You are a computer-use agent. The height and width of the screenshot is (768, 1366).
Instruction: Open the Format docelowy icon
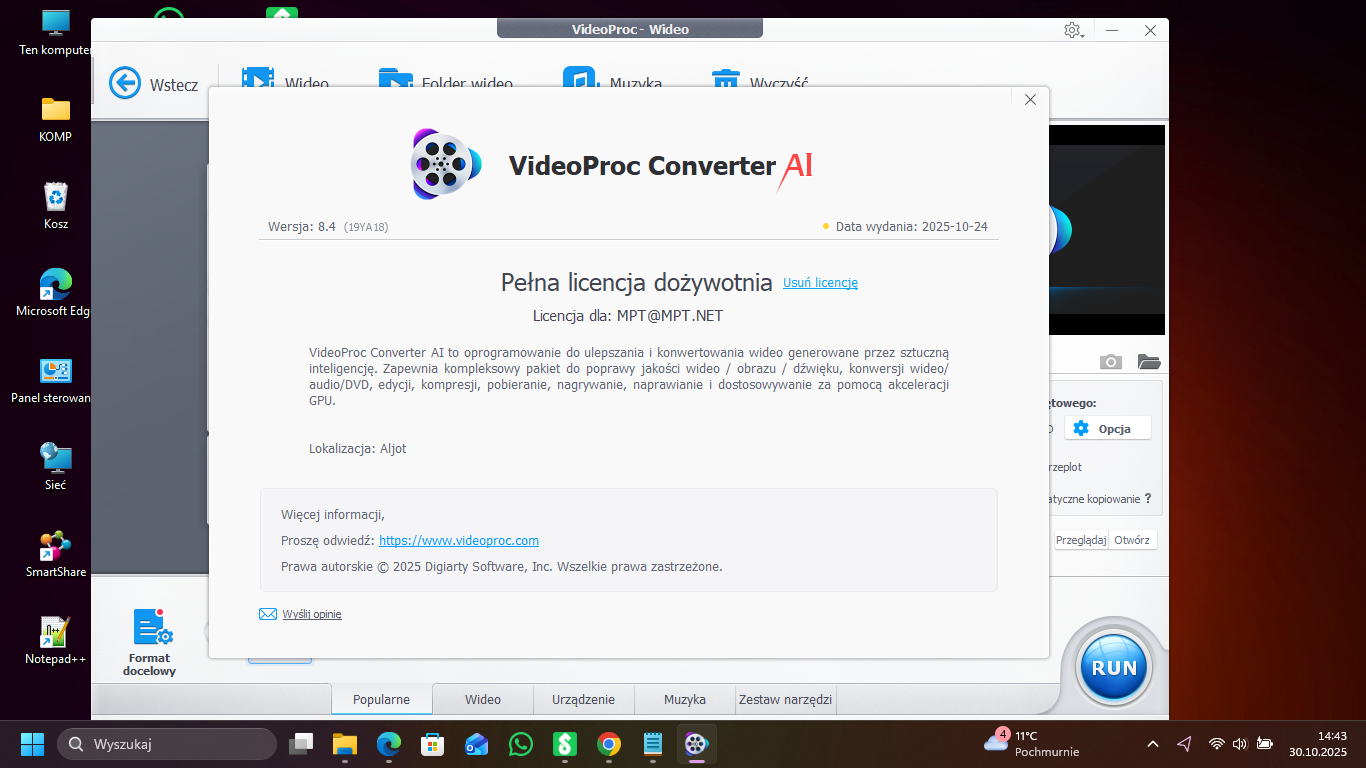click(150, 629)
